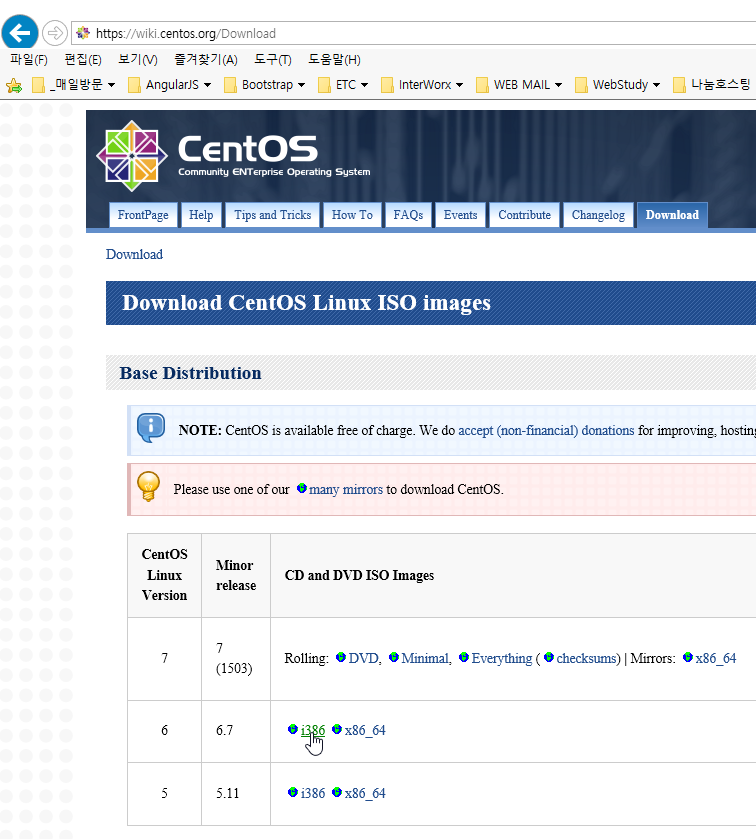The width and height of the screenshot is (756, 839).
Task: Open the accept (non-financial) donations link
Action: point(546,431)
